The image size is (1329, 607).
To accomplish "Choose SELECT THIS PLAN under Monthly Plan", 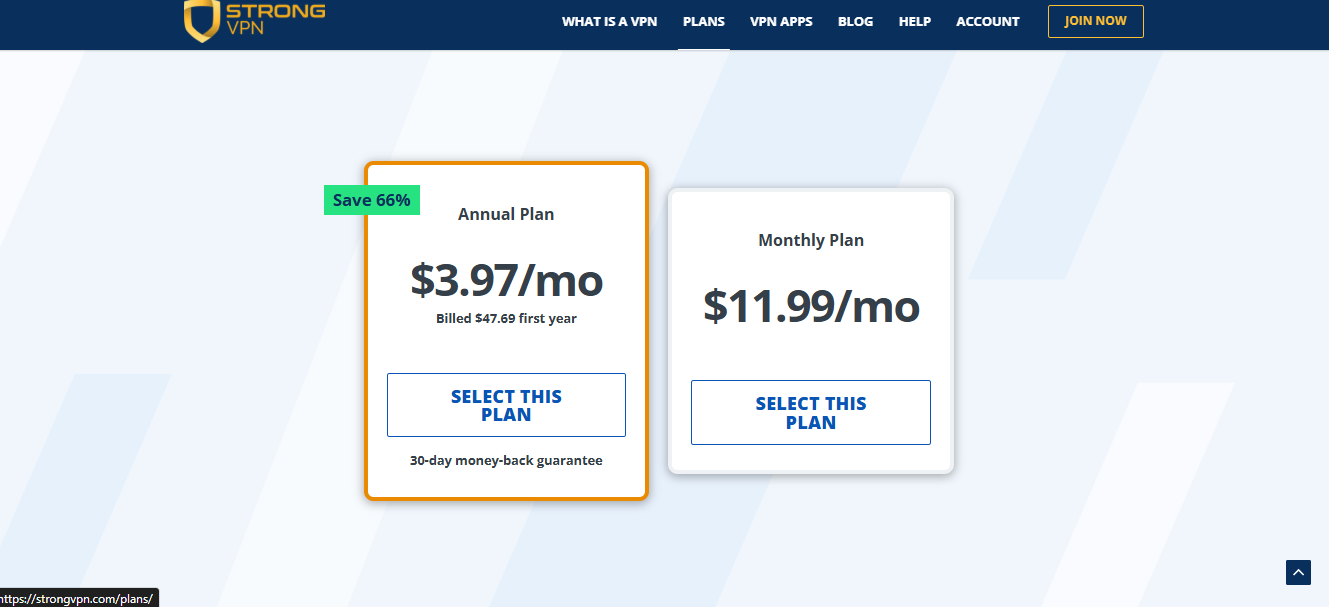I will [810, 412].
